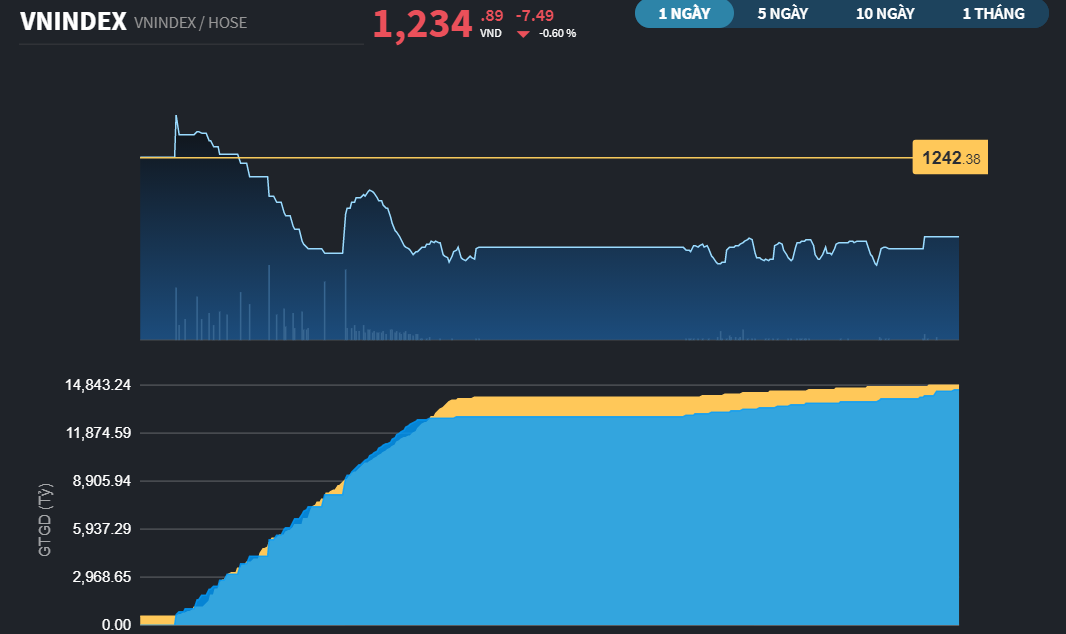Click the GTGD (Tỷ) axis title

[45, 520]
